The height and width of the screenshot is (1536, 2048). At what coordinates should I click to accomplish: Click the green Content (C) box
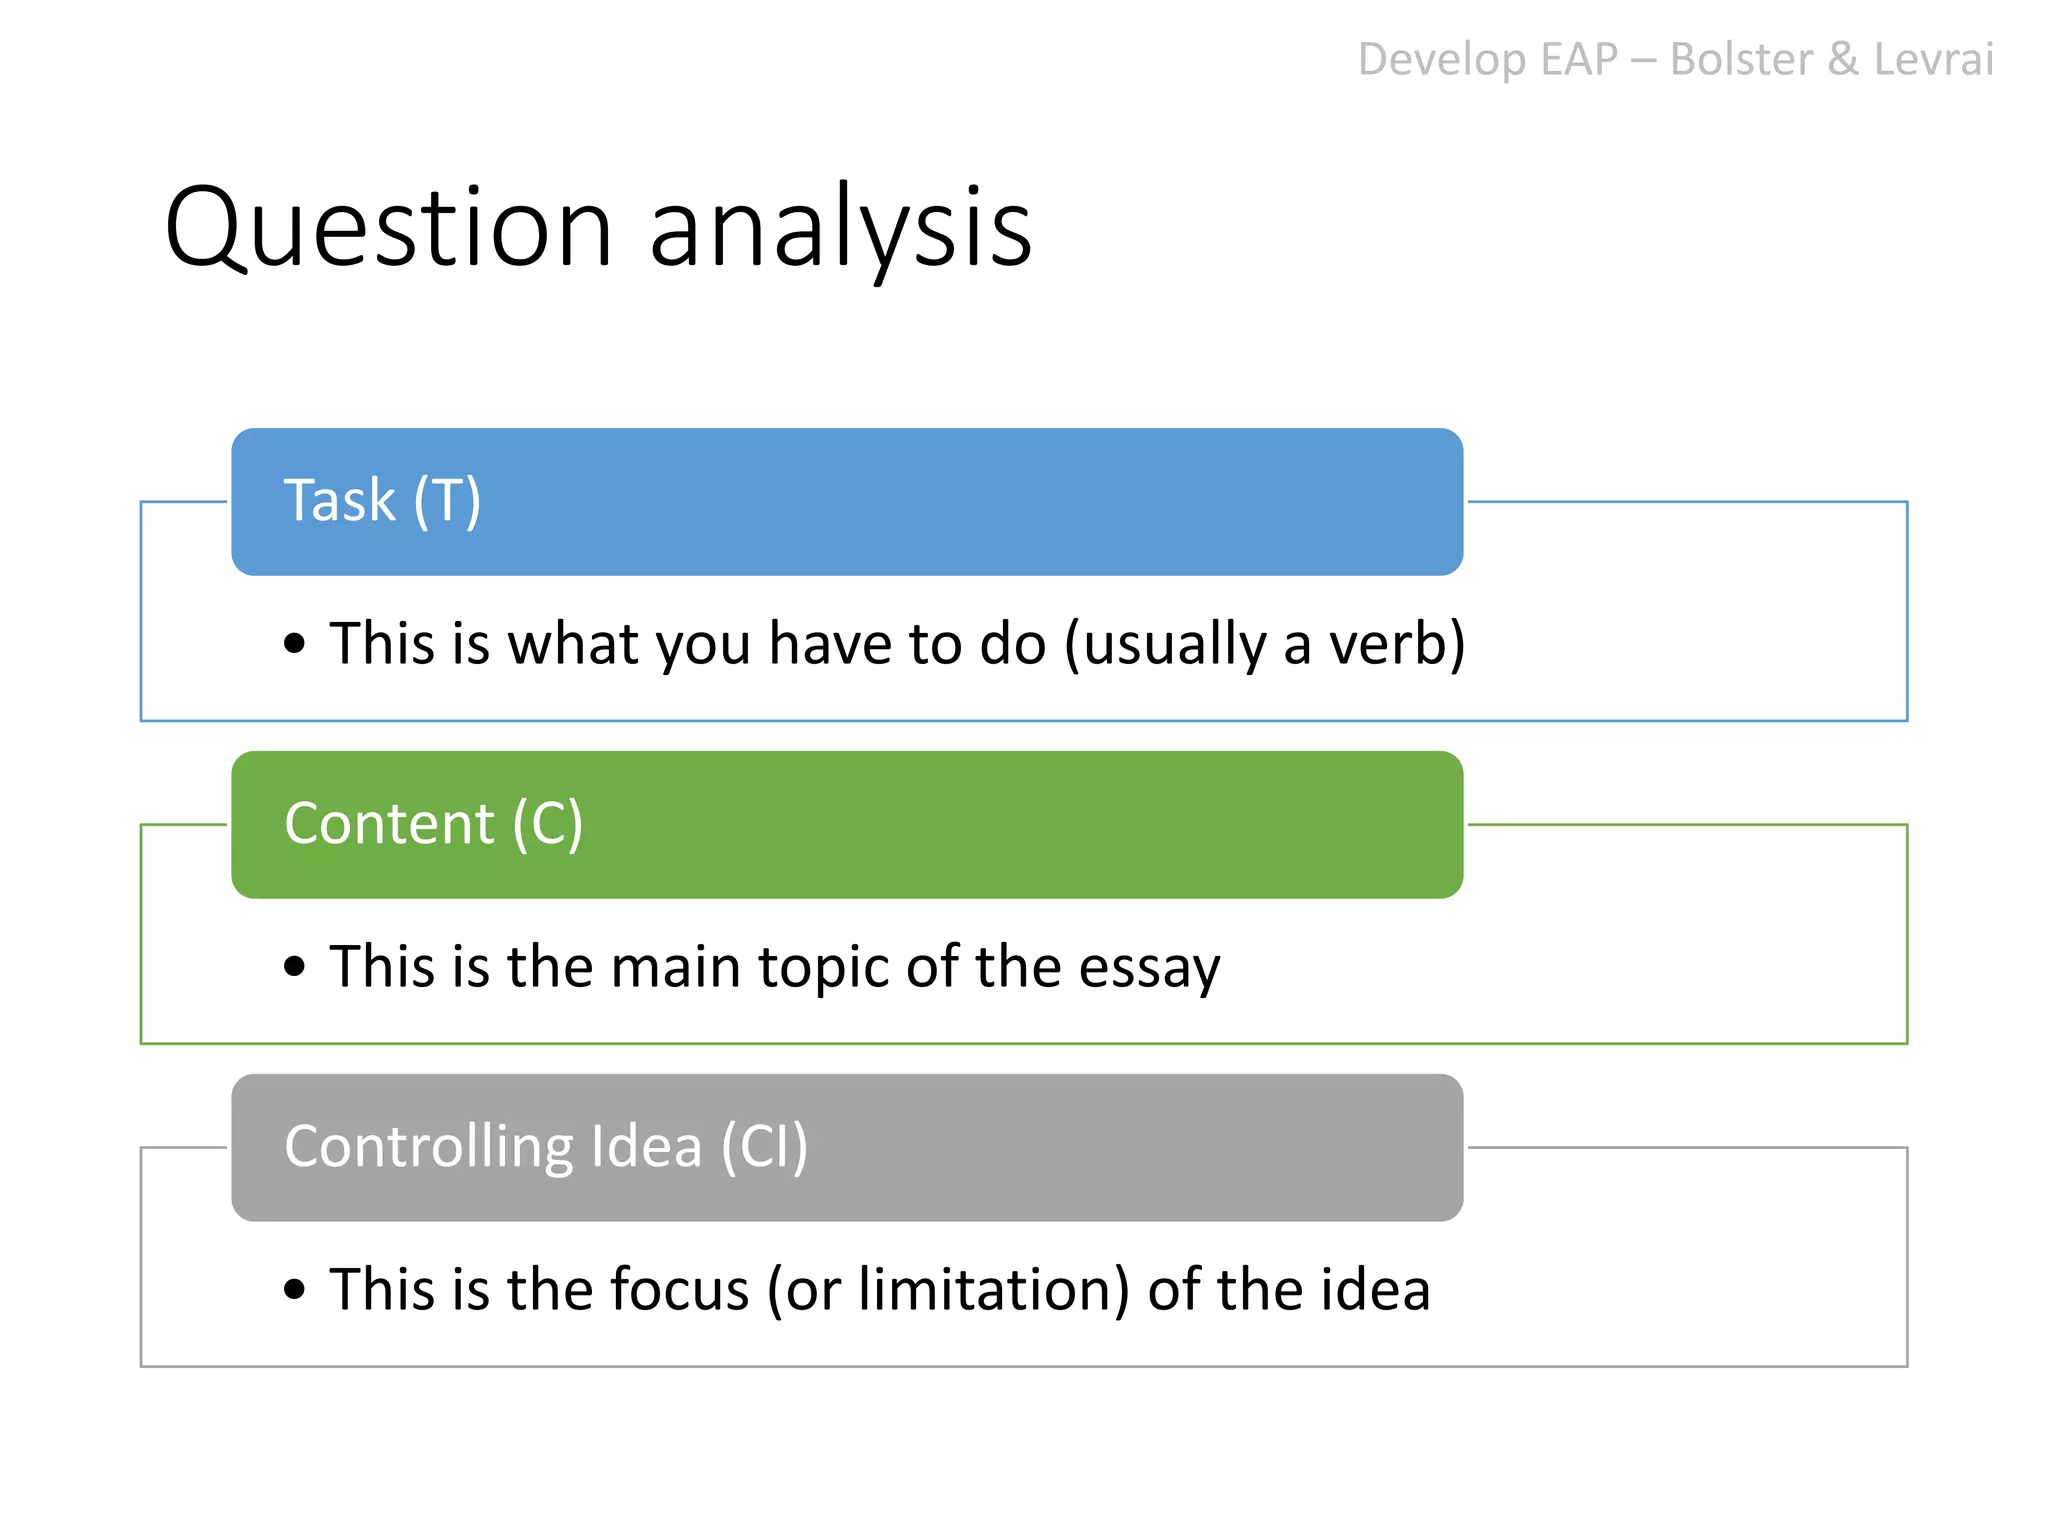[847, 825]
